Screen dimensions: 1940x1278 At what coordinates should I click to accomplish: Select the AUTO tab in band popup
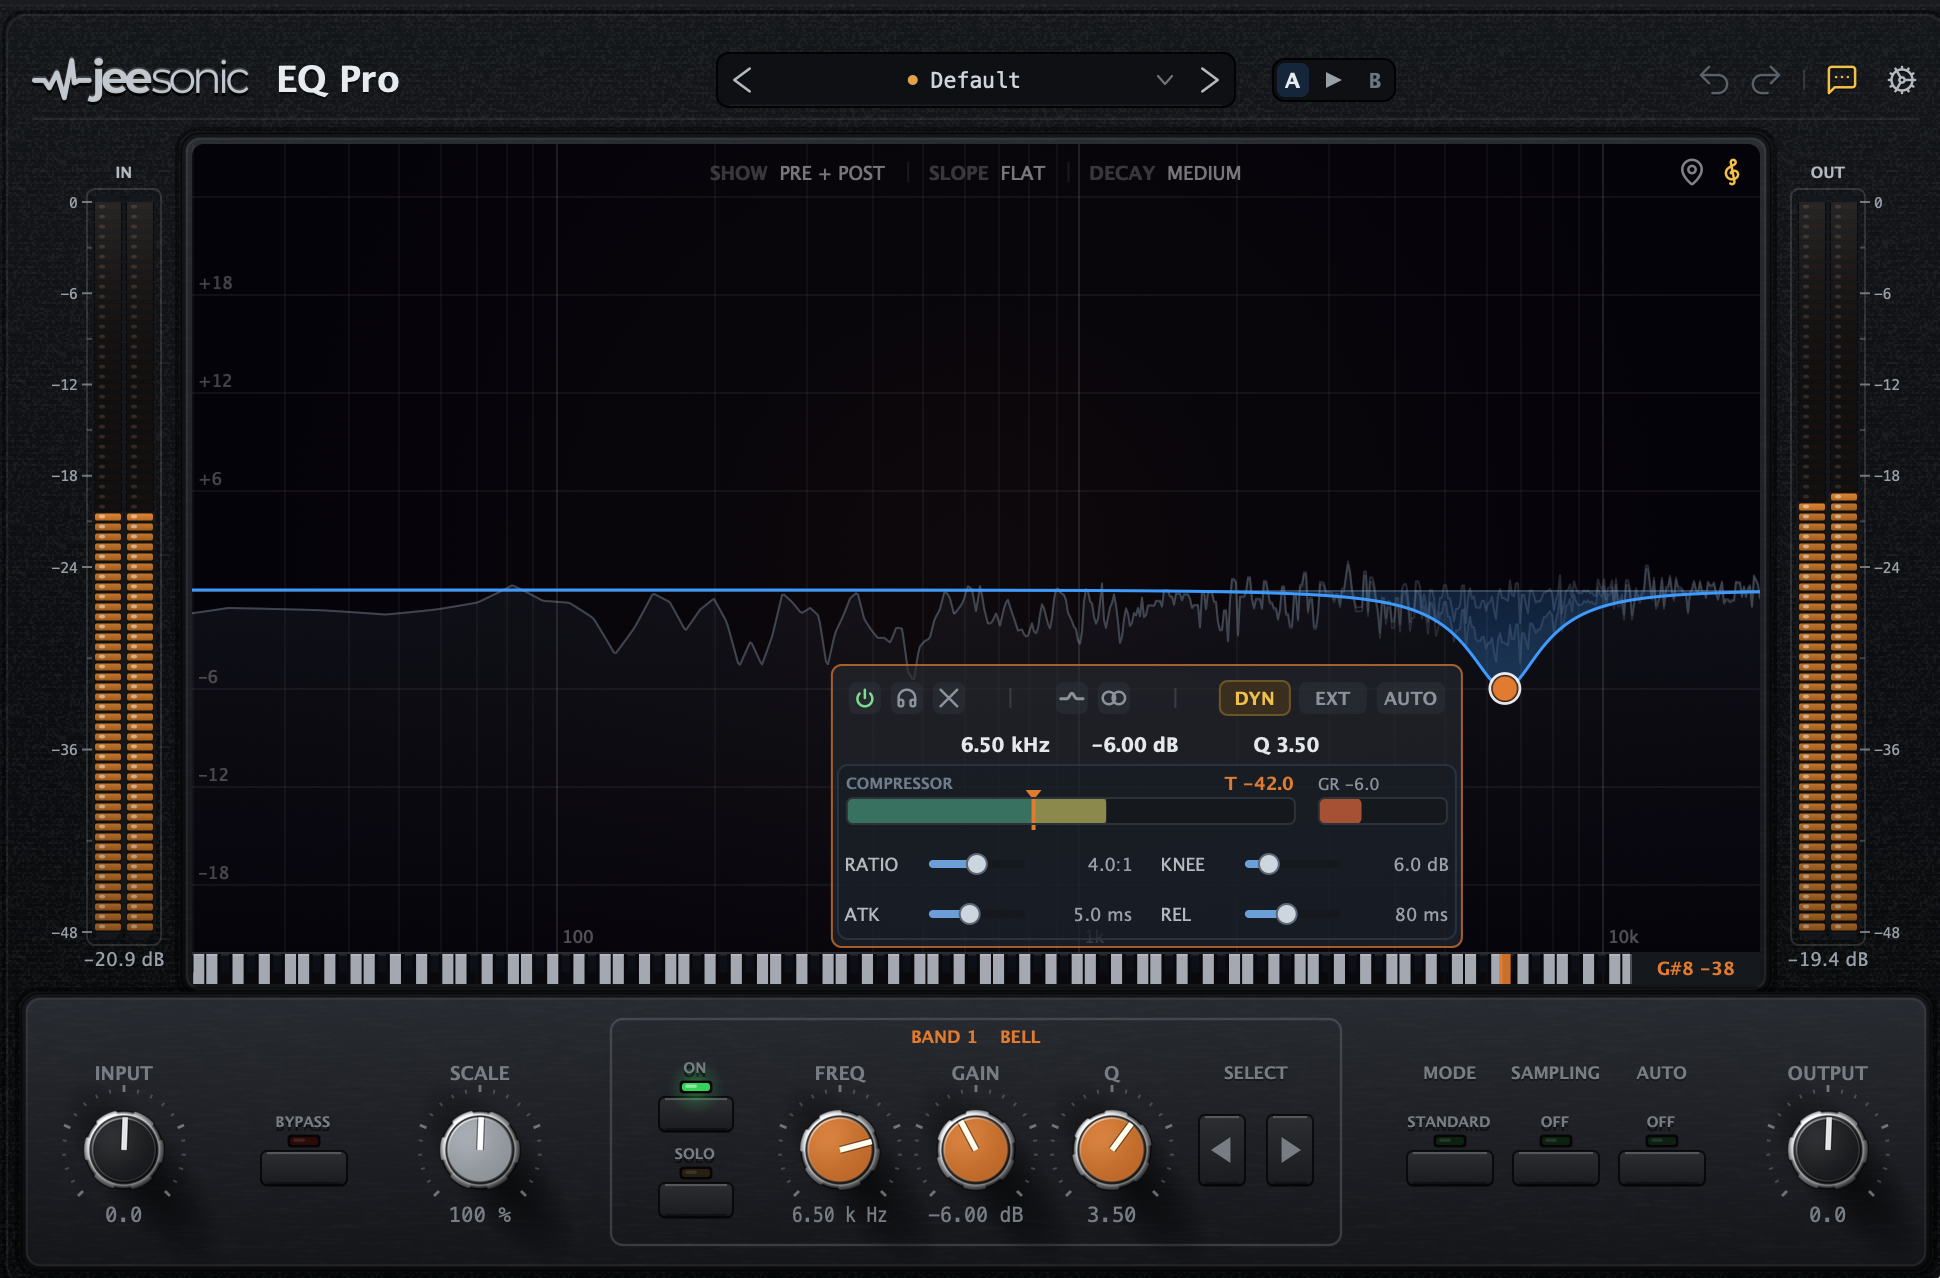click(1410, 698)
